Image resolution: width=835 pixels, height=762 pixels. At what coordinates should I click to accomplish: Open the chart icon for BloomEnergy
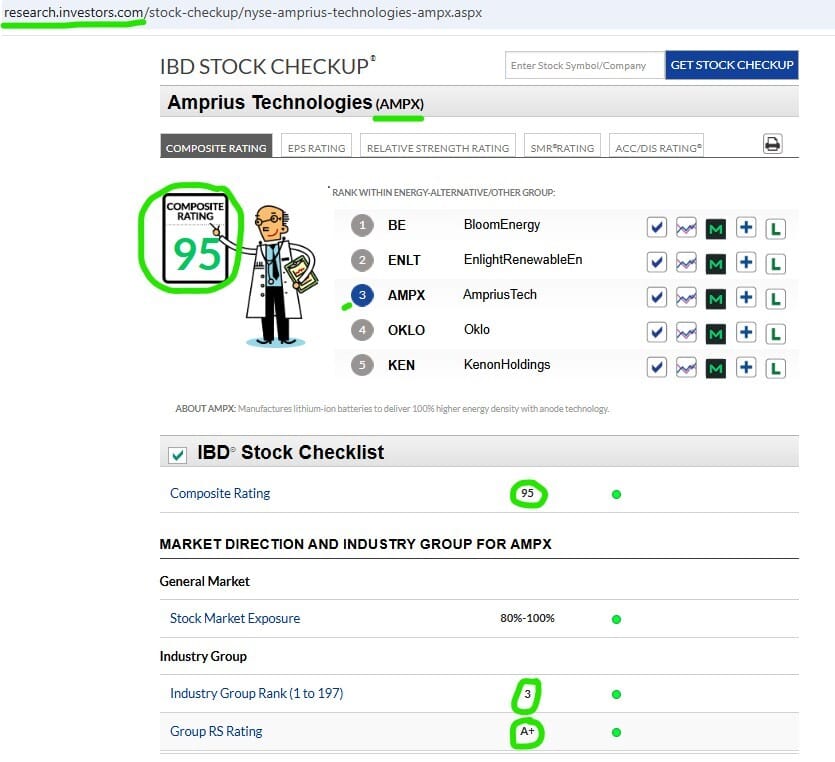coord(686,227)
